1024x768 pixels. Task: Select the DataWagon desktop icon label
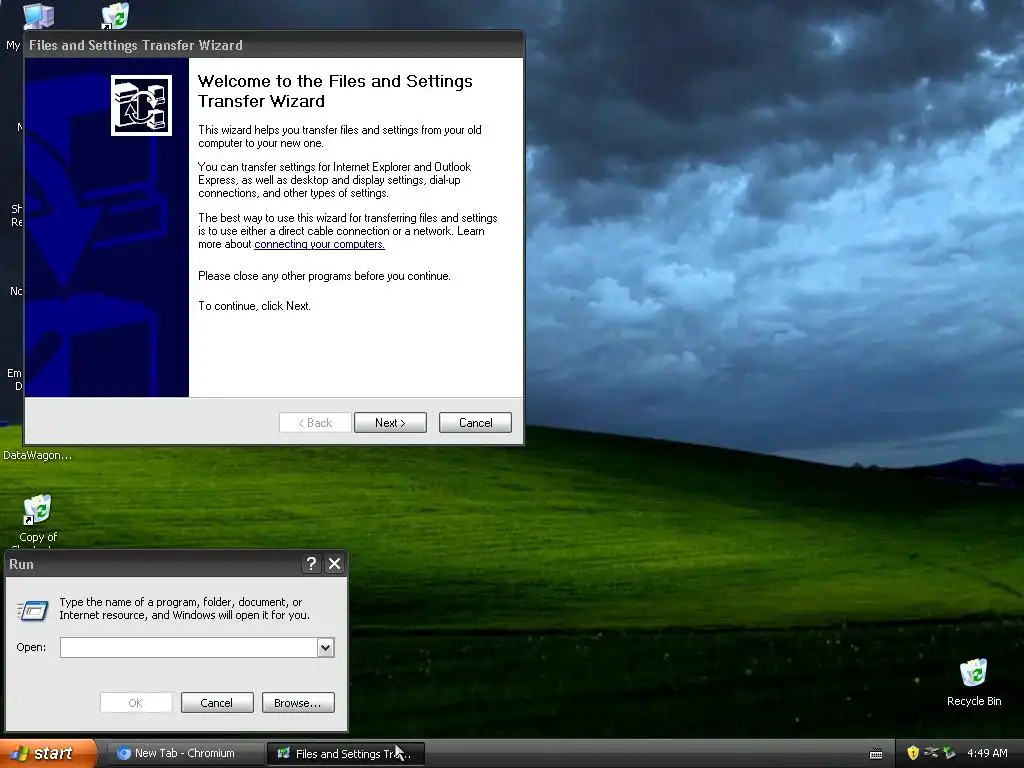coord(37,455)
